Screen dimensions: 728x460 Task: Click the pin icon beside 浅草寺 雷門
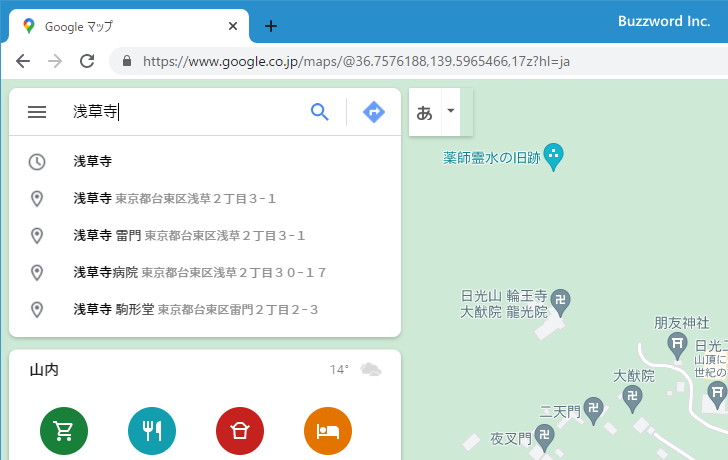pos(37,236)
